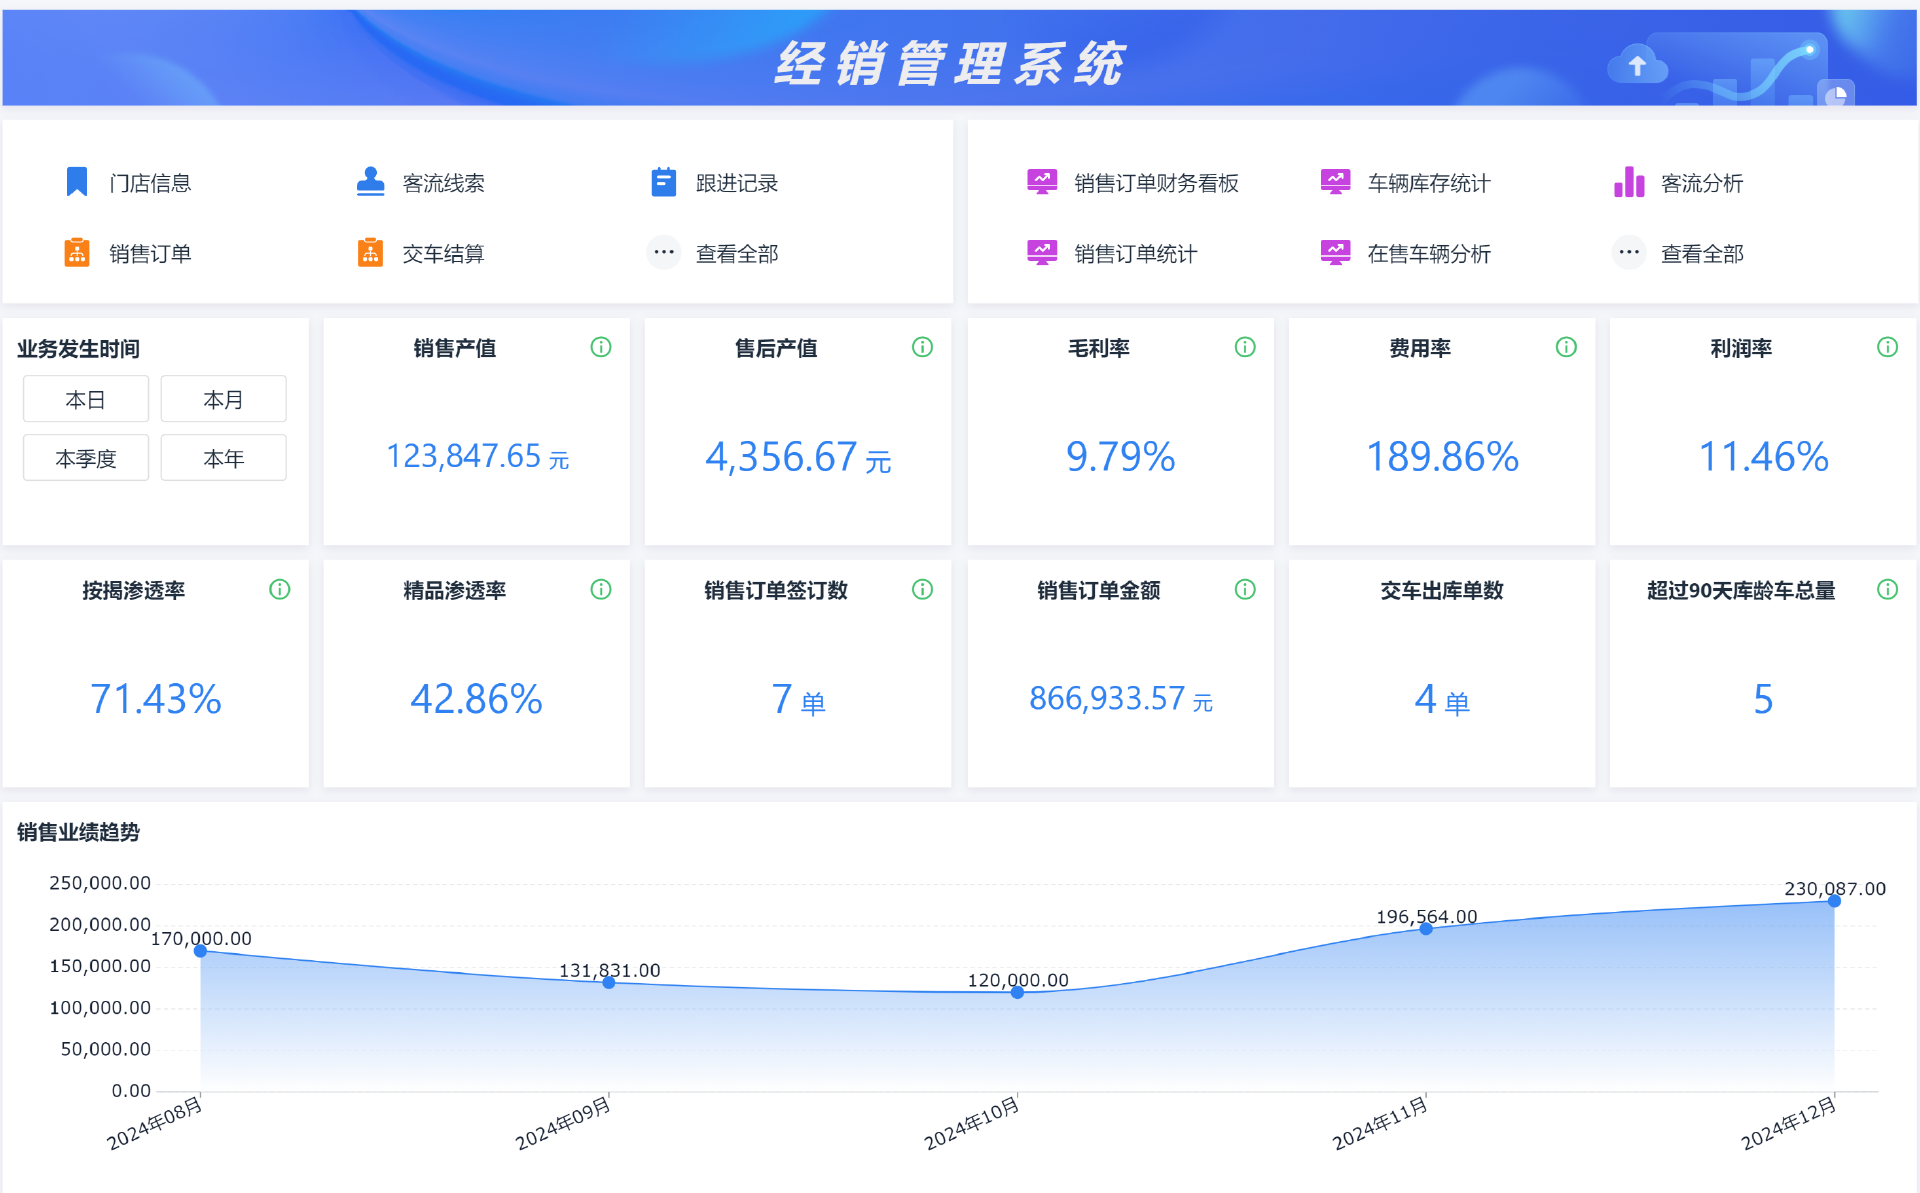Screen dimensions: 1920x1193
Task: Click the 门店信息 bookmark icon
Action: (x=77, y=182)
